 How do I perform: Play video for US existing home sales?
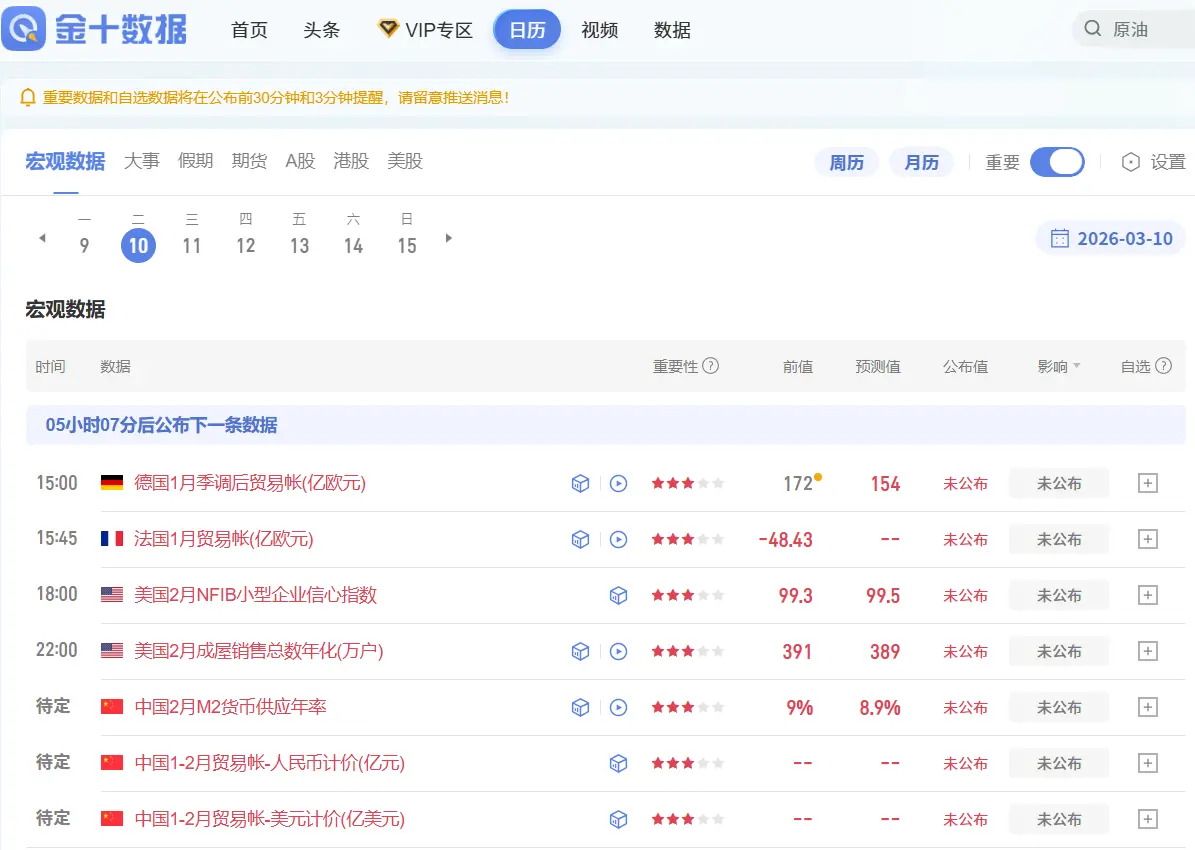click(x=618, y=652)
